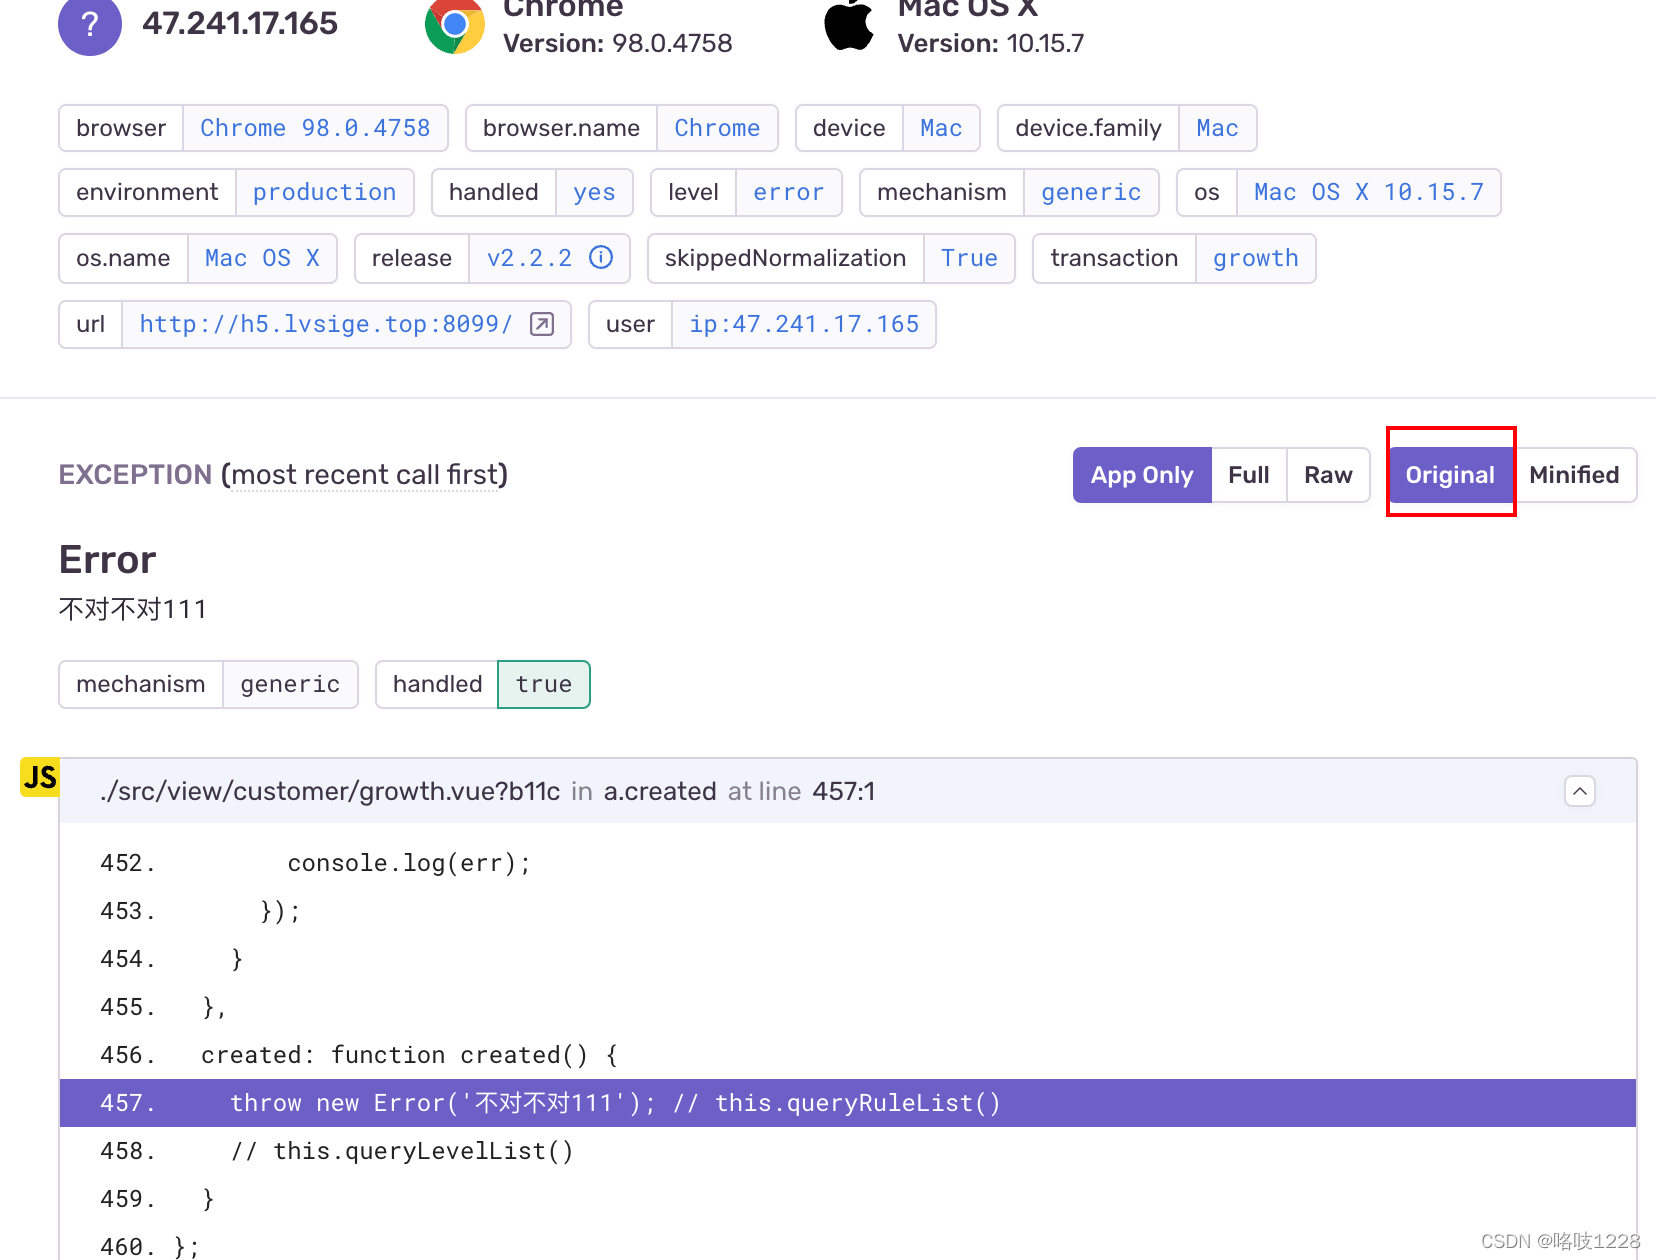Click environment production tag value

pyautogui.click(x=324, y=192)
